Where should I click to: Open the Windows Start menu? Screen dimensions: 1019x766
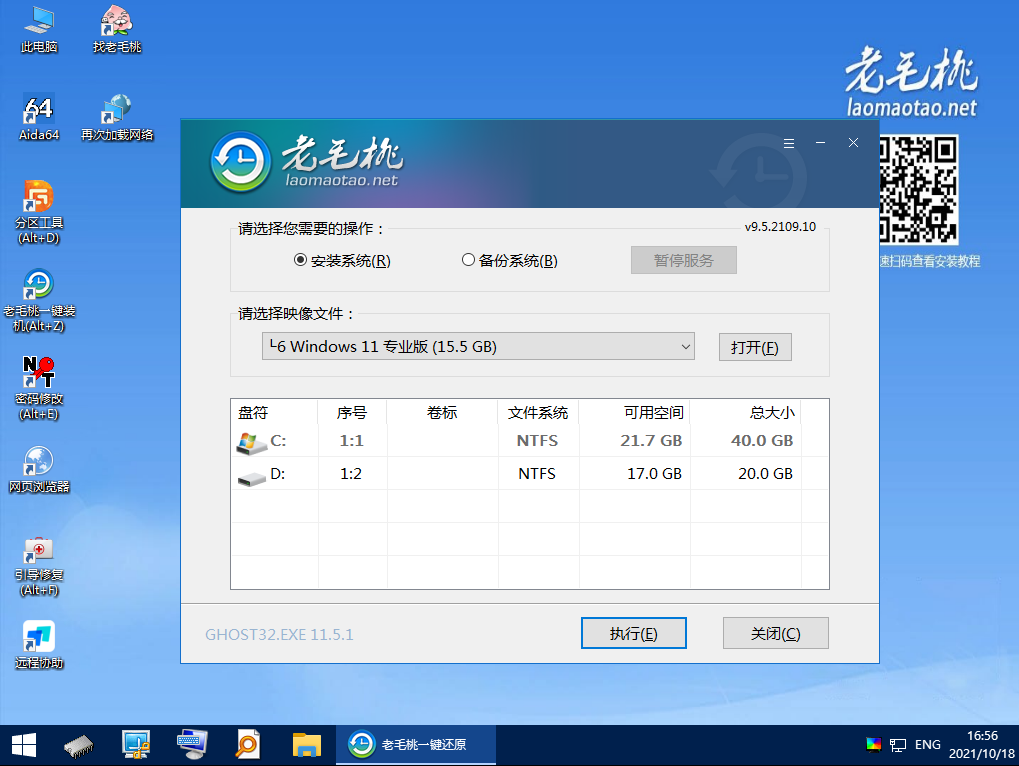24,745
